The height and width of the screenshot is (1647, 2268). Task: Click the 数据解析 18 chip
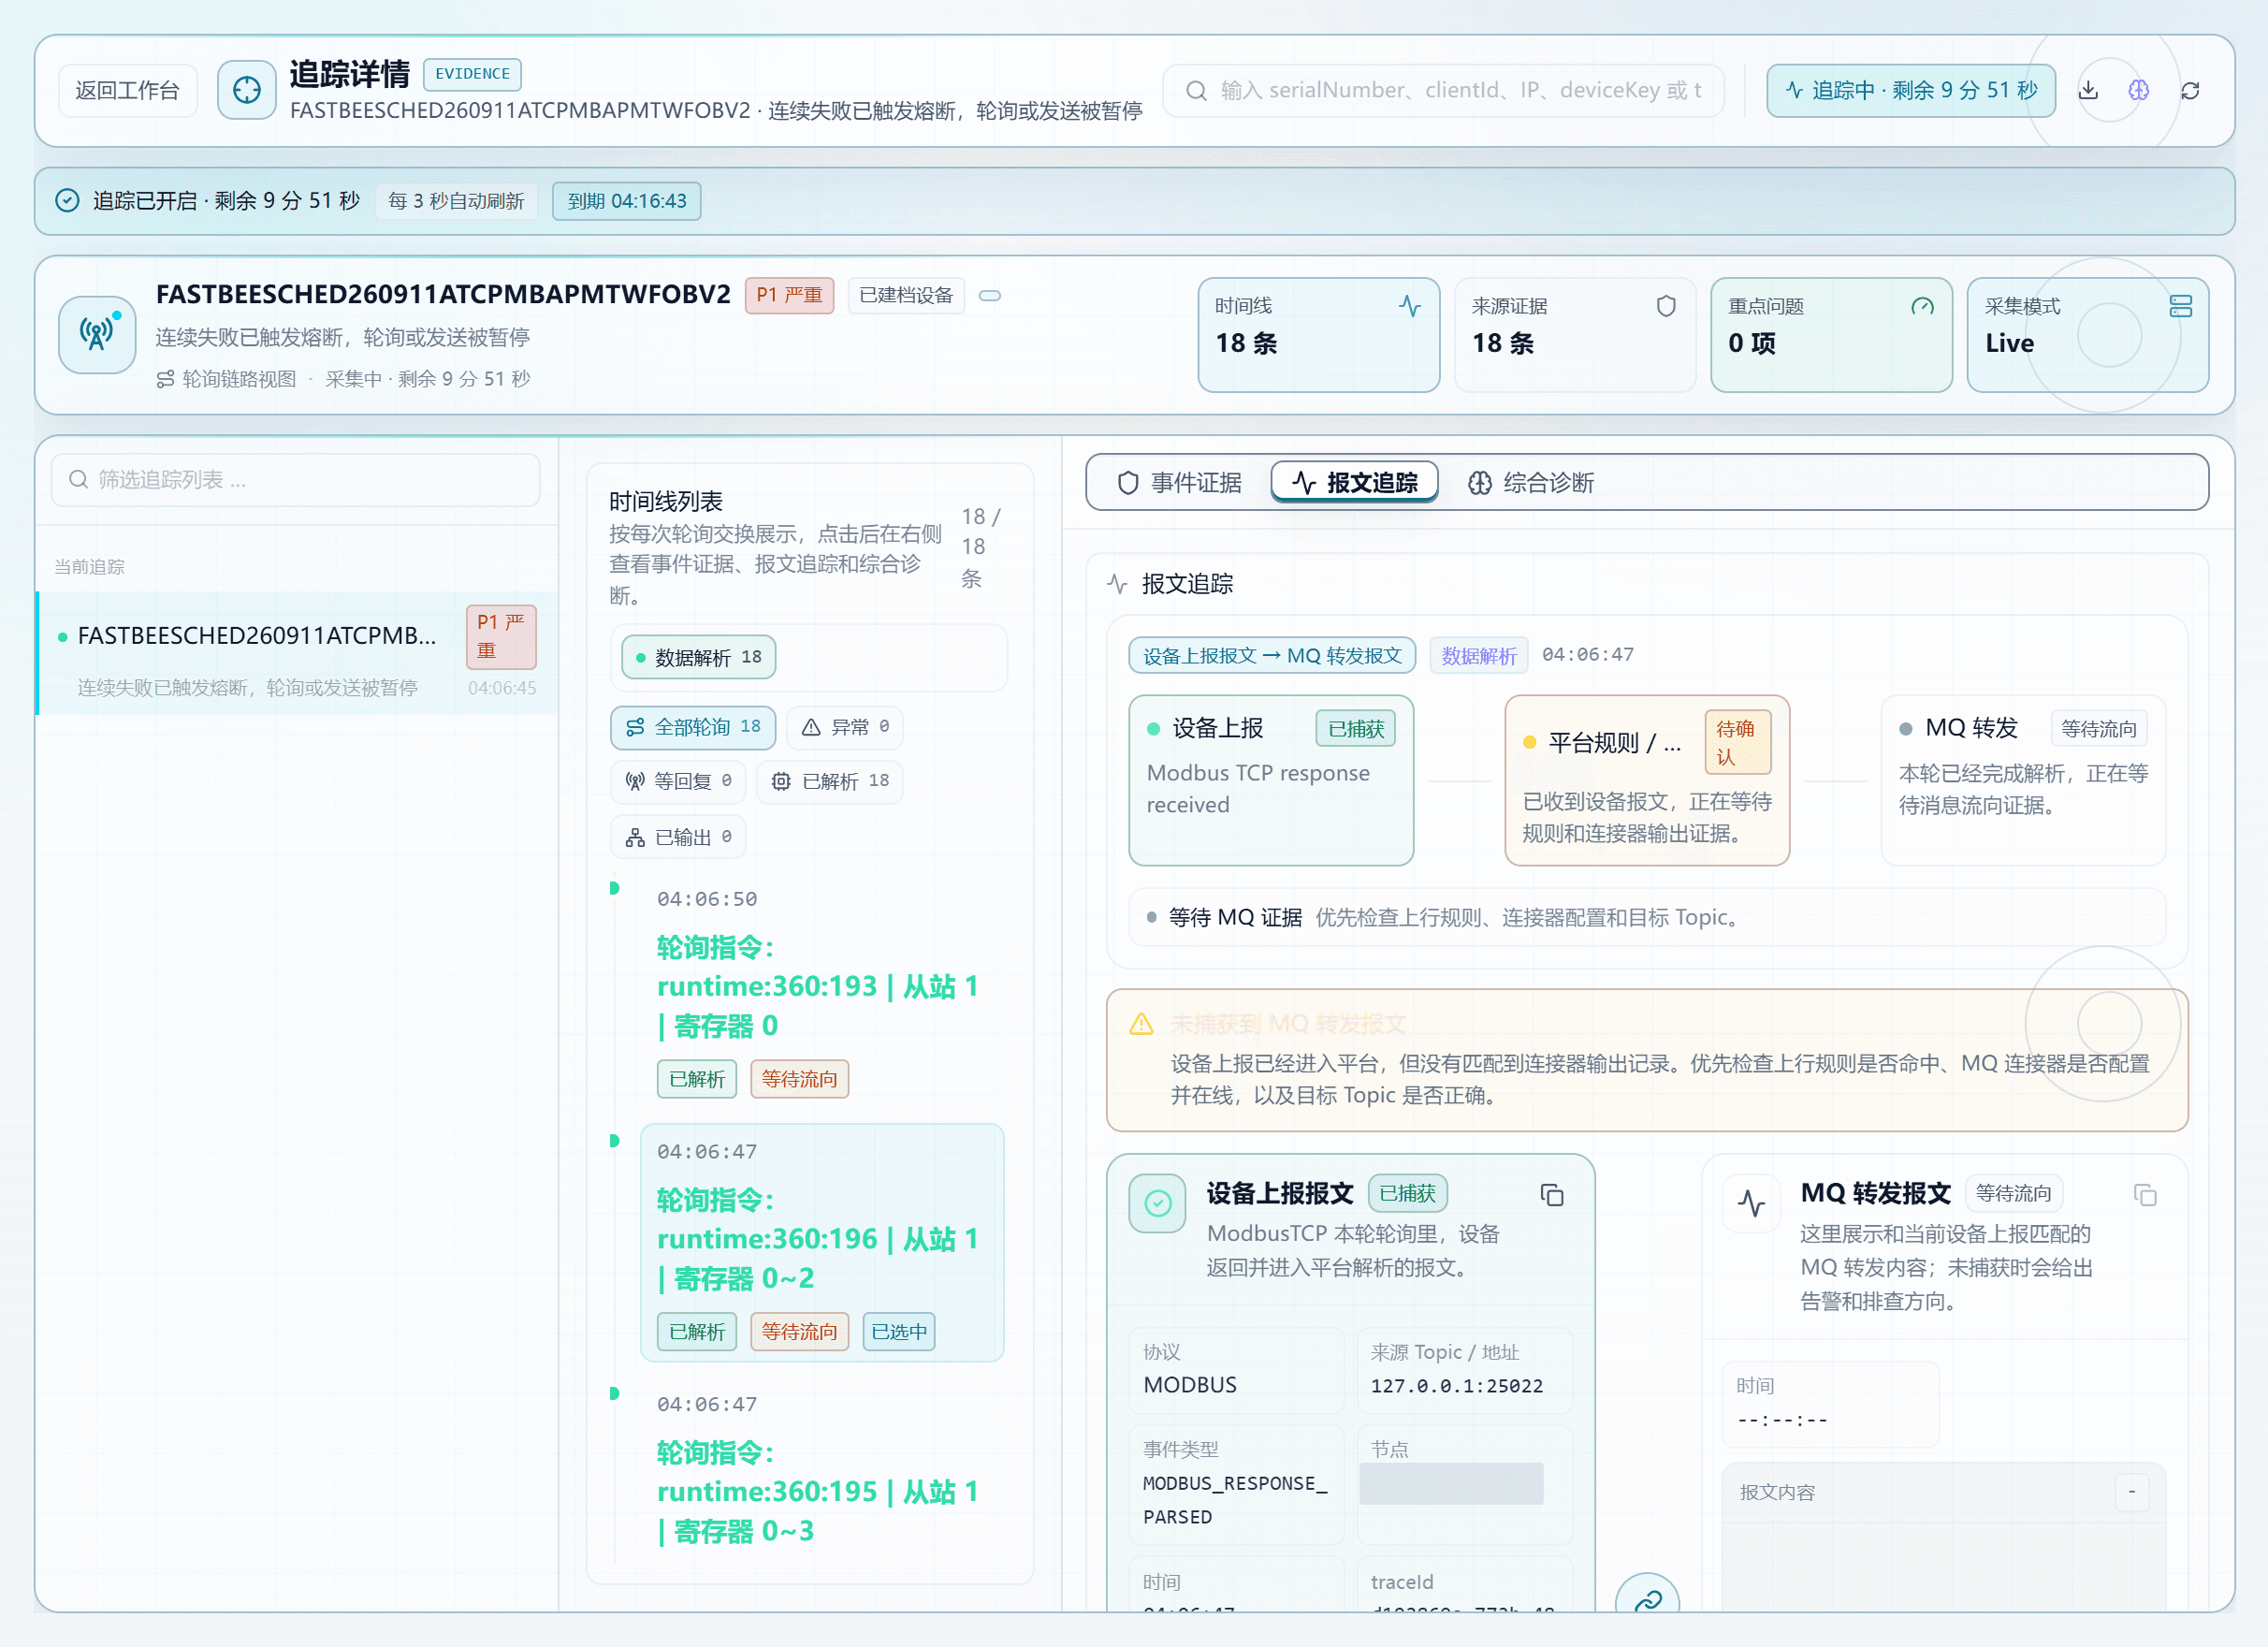coord(698,657)
